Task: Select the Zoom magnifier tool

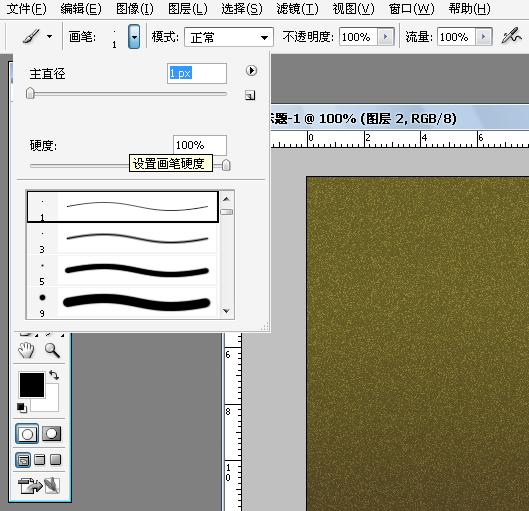Action: click(x=52, y=350)
